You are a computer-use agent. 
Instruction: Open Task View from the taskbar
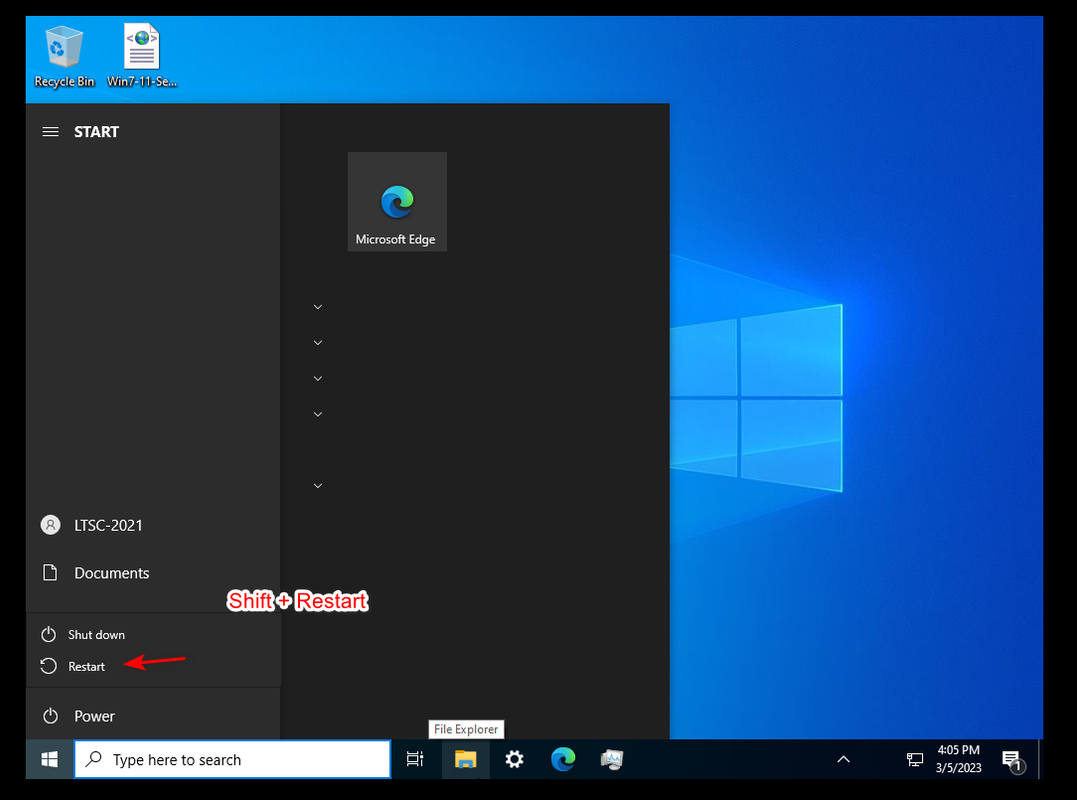click(x=415, y=759)
